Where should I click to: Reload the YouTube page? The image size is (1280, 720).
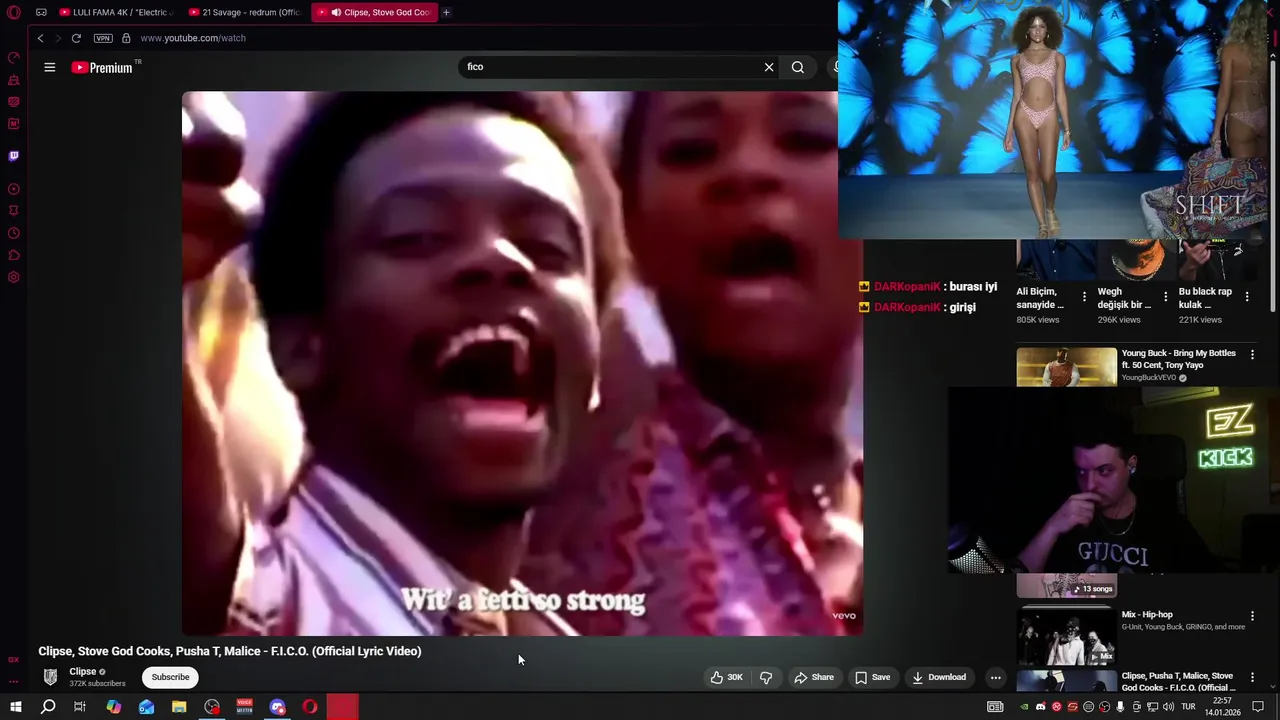(76, 38)
